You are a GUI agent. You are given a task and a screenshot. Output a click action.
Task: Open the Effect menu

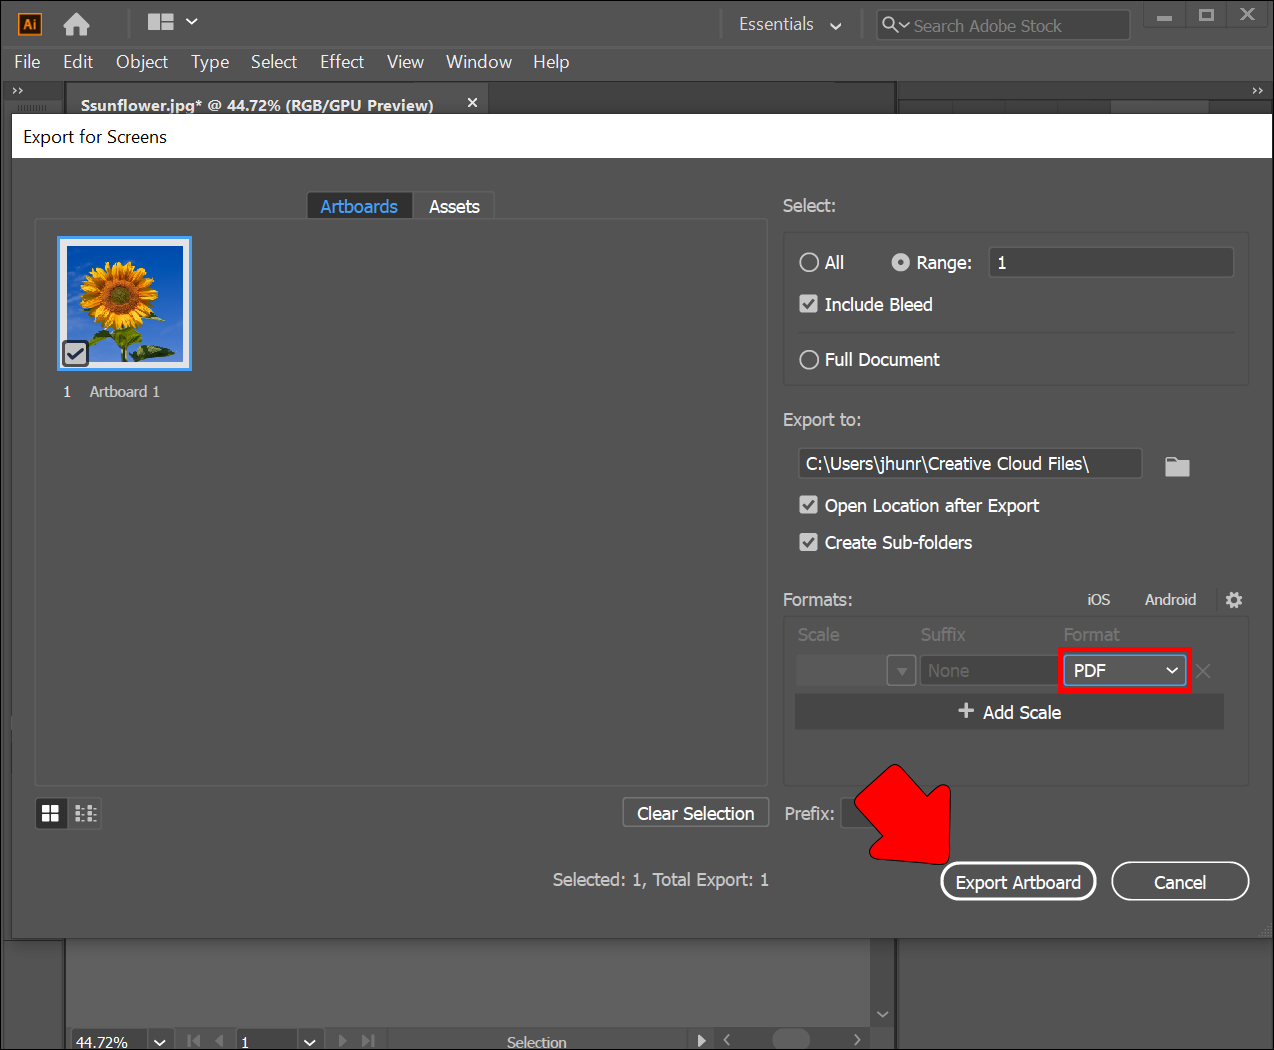click(341, 62)
